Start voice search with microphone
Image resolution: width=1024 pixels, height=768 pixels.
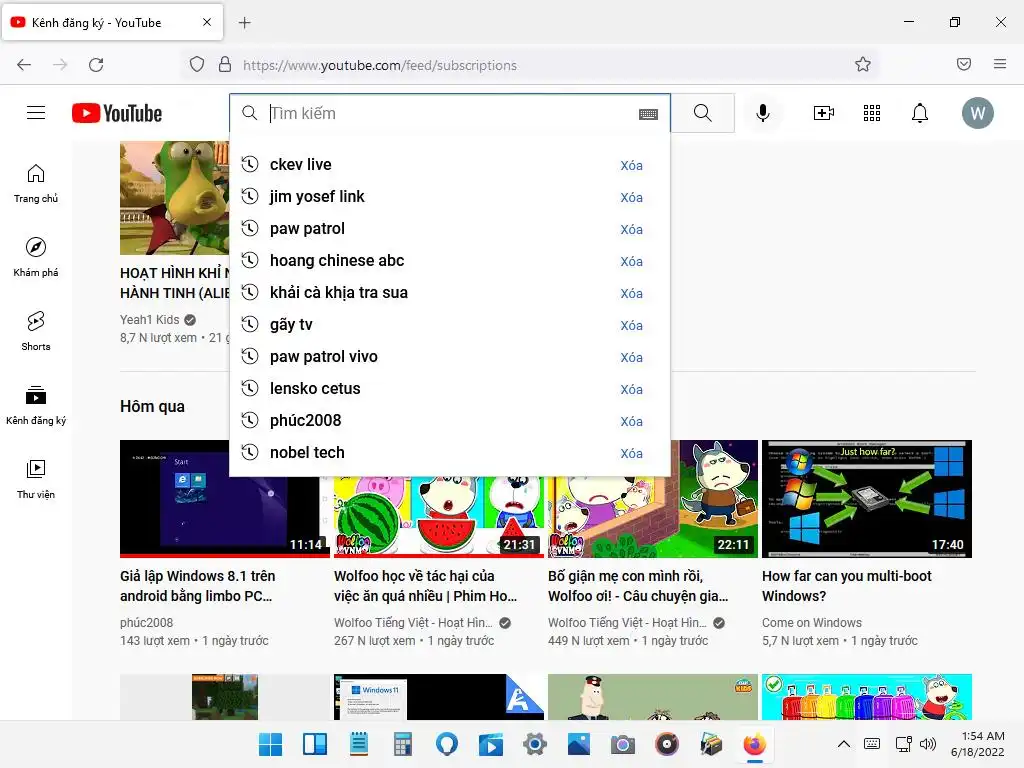pos(762,113)
